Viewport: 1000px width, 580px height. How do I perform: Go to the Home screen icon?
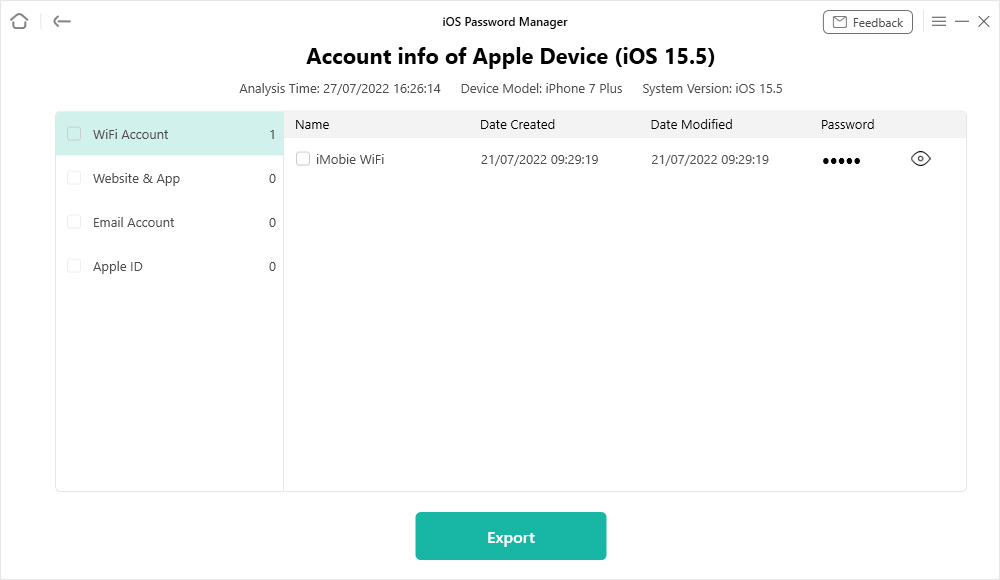(19, 21)
